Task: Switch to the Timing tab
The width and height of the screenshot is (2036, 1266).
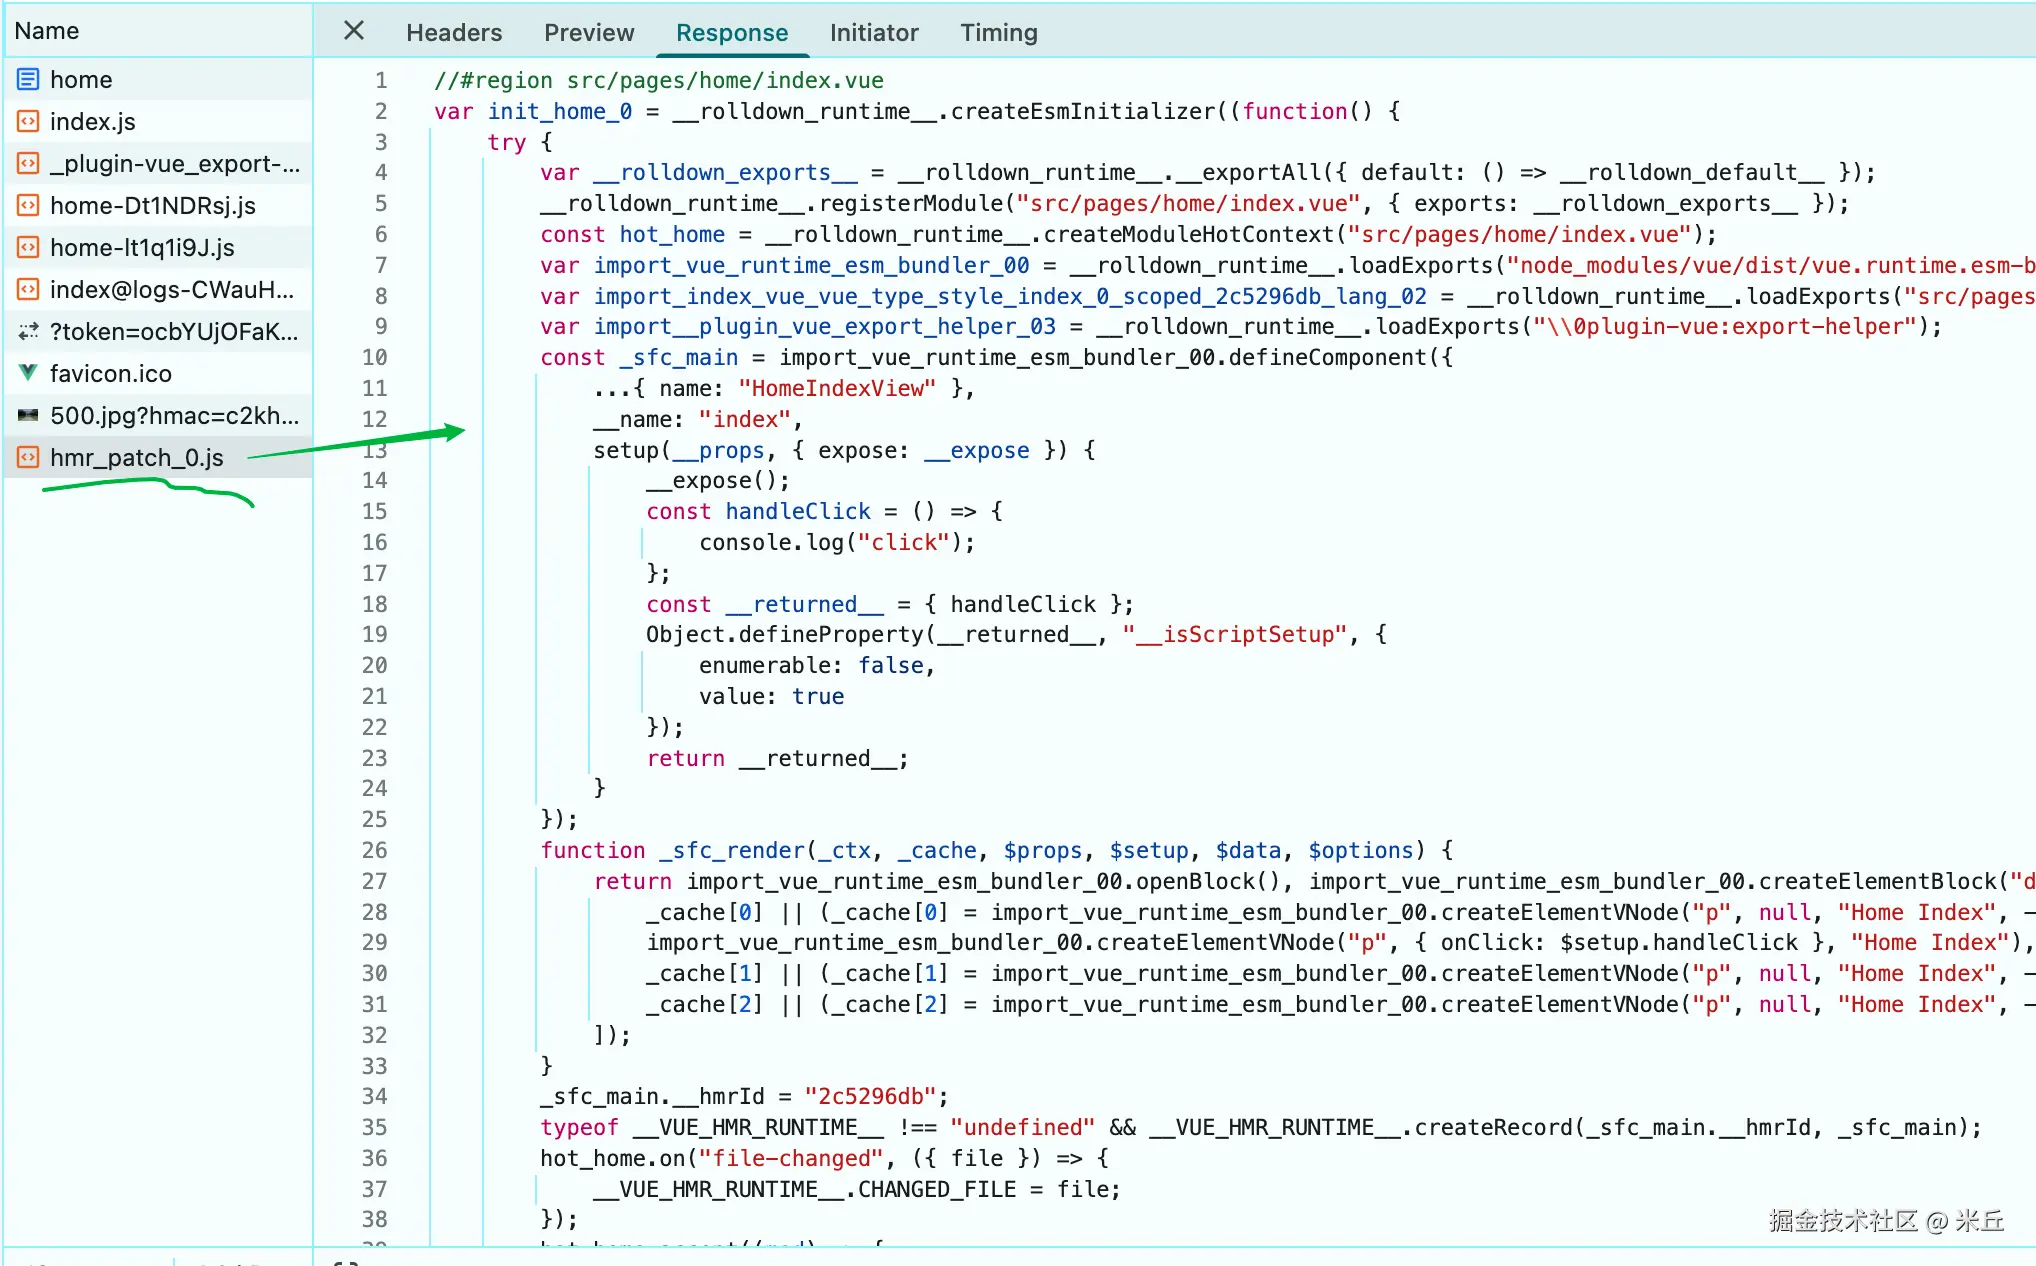Action: point(998,33)
